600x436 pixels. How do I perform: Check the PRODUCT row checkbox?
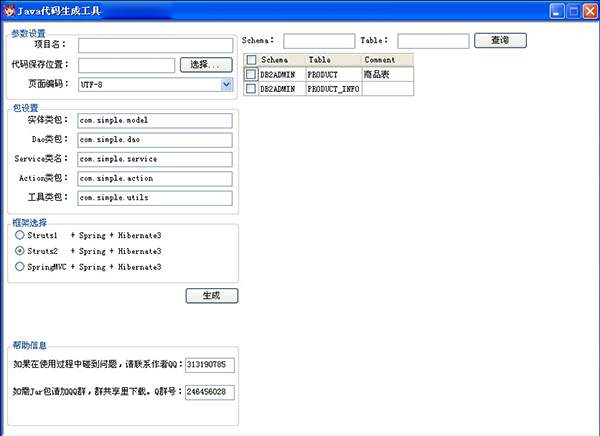point(251,74)
